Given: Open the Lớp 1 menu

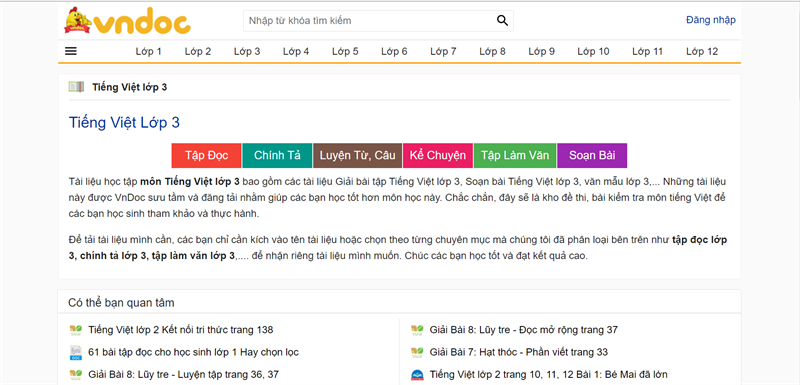Looking at the screenshot, I should [x=148, y=51].
